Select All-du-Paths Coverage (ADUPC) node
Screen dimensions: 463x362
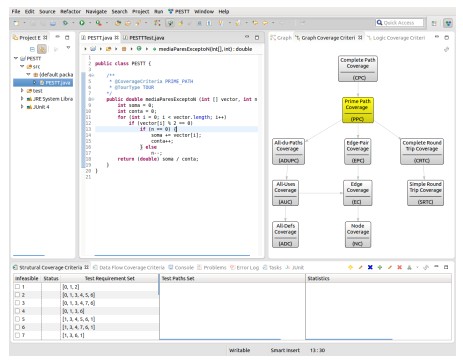point(288,152)
